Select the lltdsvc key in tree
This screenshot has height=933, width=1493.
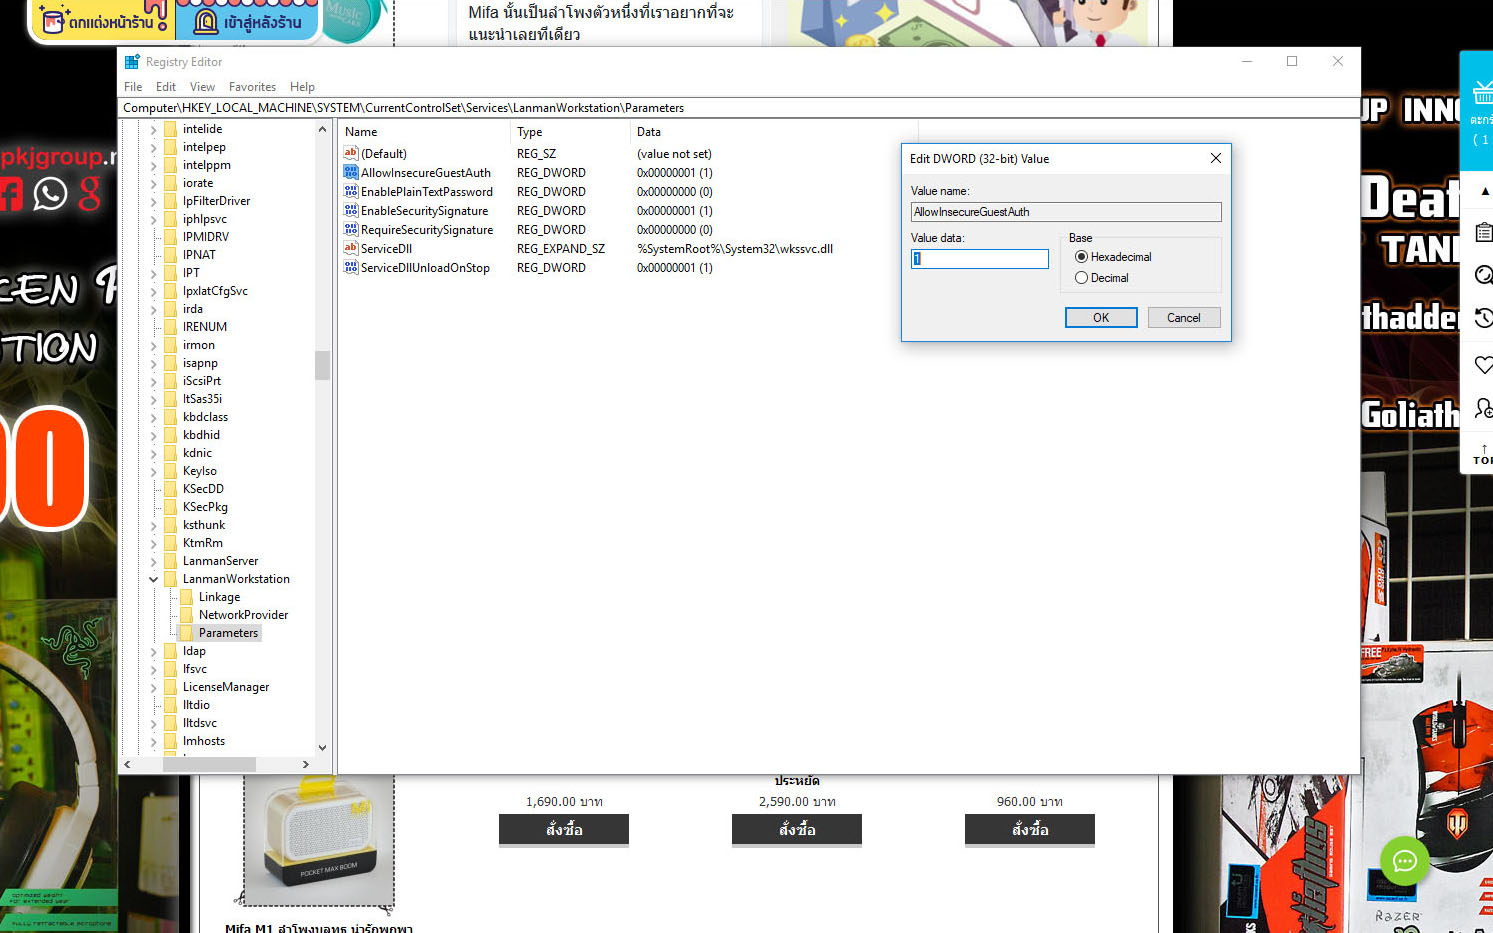coord(200,723)
